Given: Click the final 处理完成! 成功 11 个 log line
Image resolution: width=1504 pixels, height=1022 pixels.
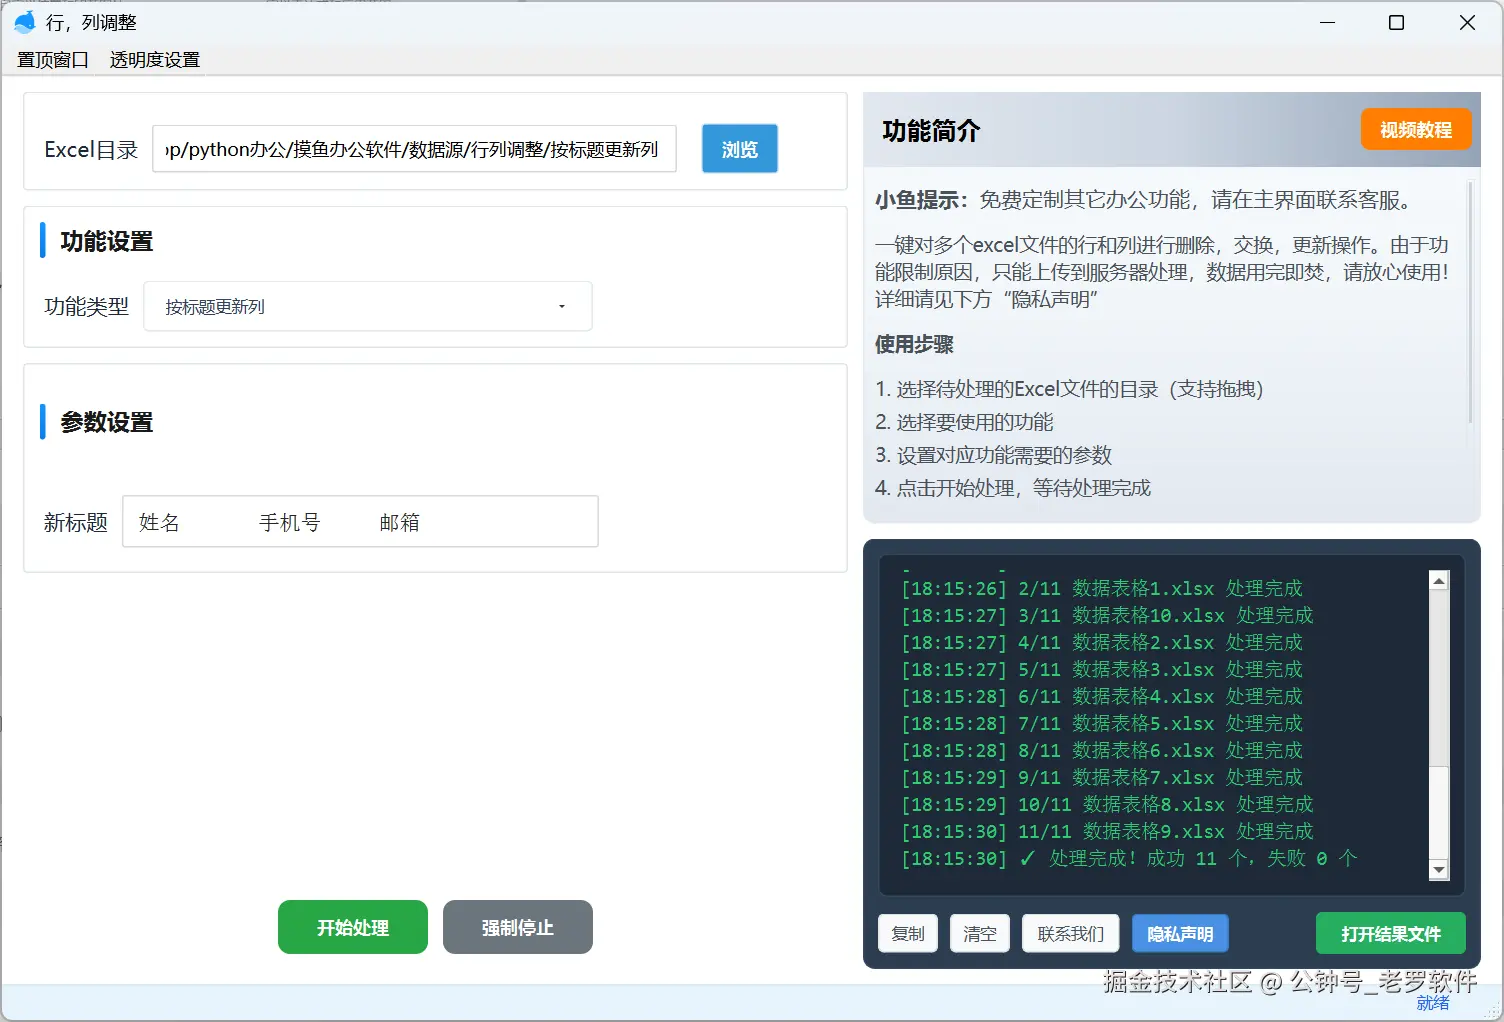Looking at the screenshot, I should 1129,858.
